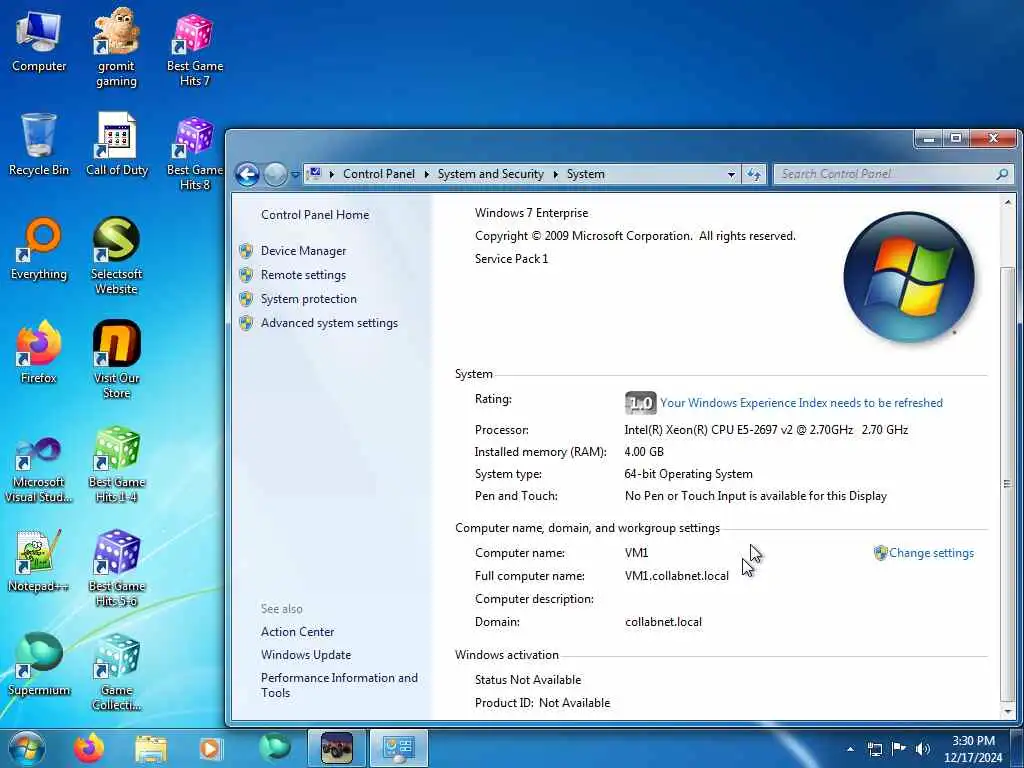Open Supermium from the taskbar
The image size is (1024, 768).
tap(274, 748)
